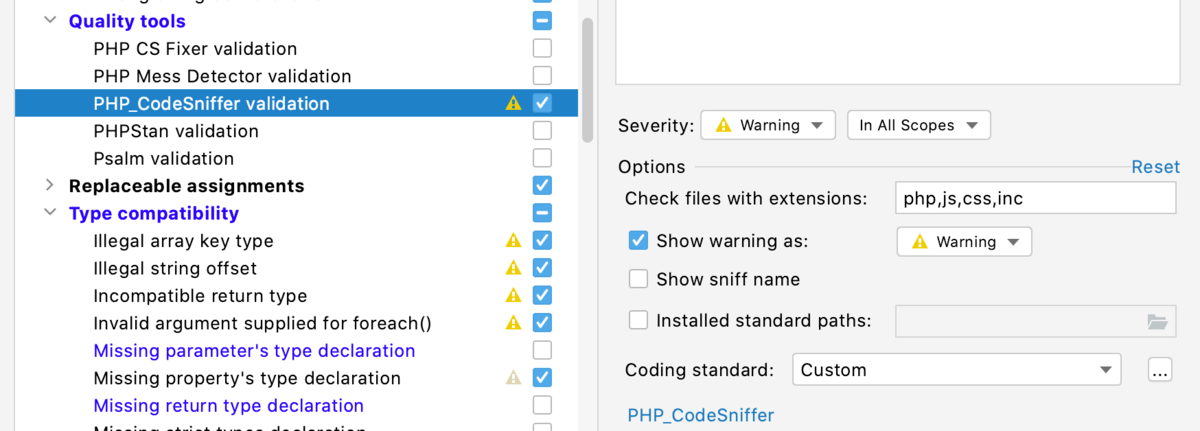Select Missing parameter's type declaration inspection
The width and height of the screenshot is (1200, 431).
[254, 351]
